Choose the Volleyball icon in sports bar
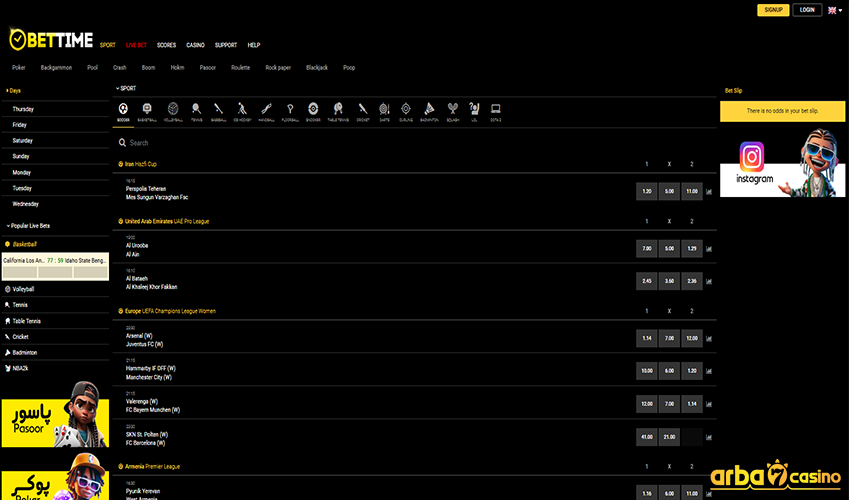 click(x=173, y=110)
